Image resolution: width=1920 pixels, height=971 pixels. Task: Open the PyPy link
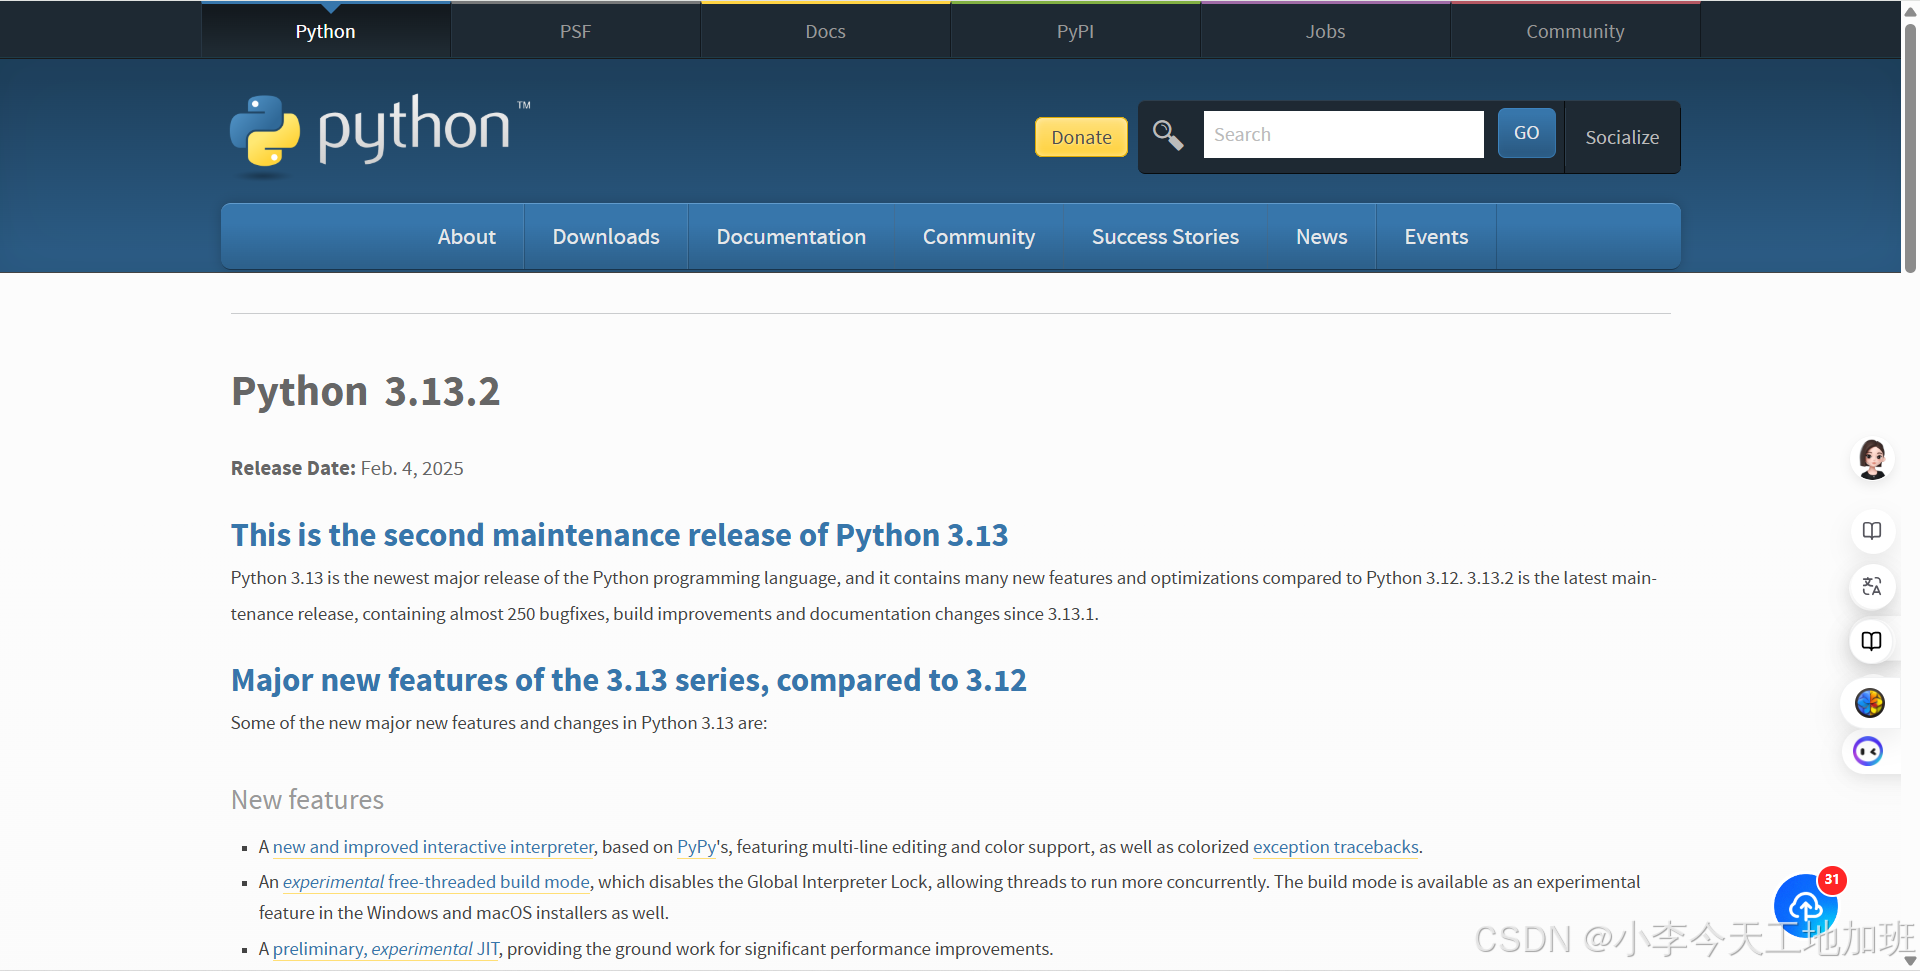[x=697, y=847]
